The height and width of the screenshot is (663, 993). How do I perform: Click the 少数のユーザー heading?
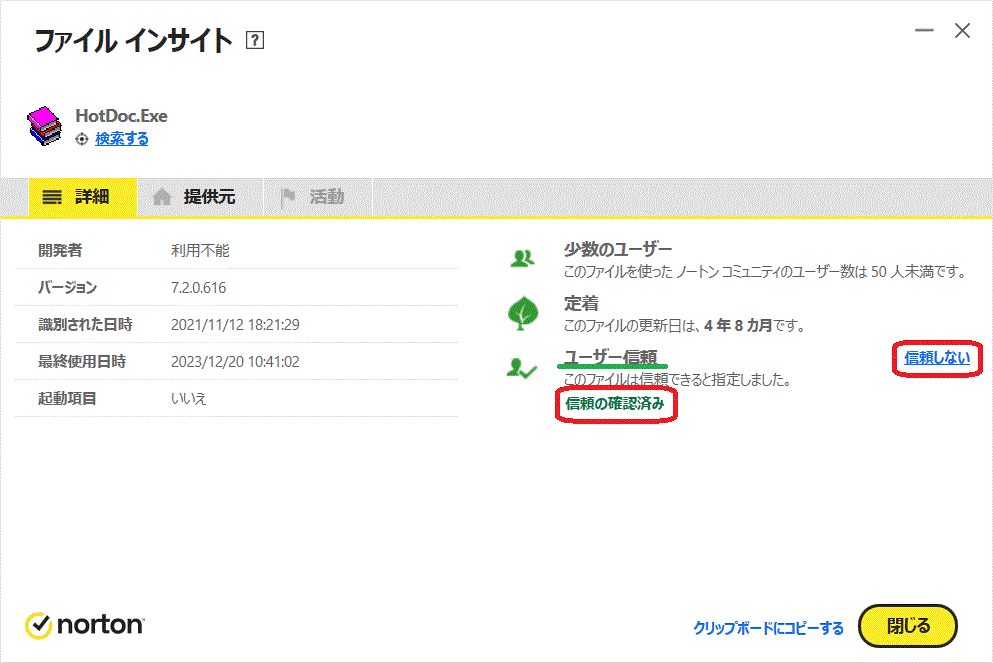tap(617, 249)
